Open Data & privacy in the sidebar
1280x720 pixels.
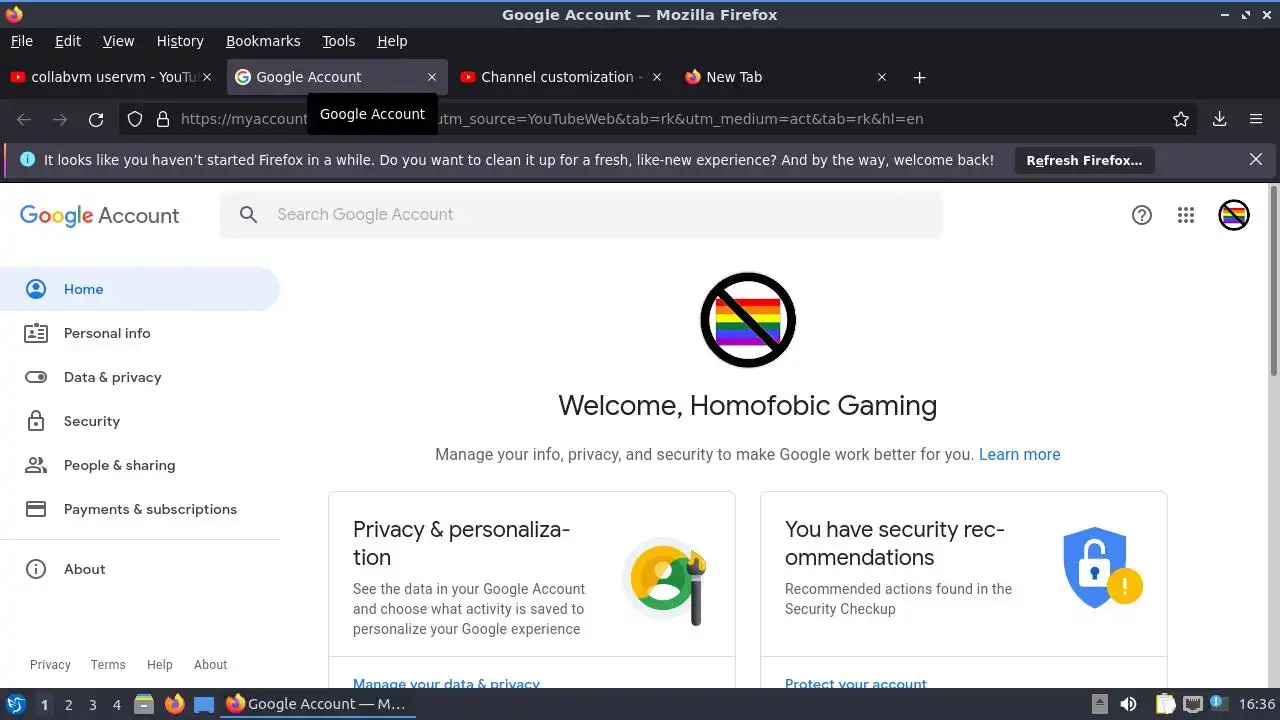(140, 377)
